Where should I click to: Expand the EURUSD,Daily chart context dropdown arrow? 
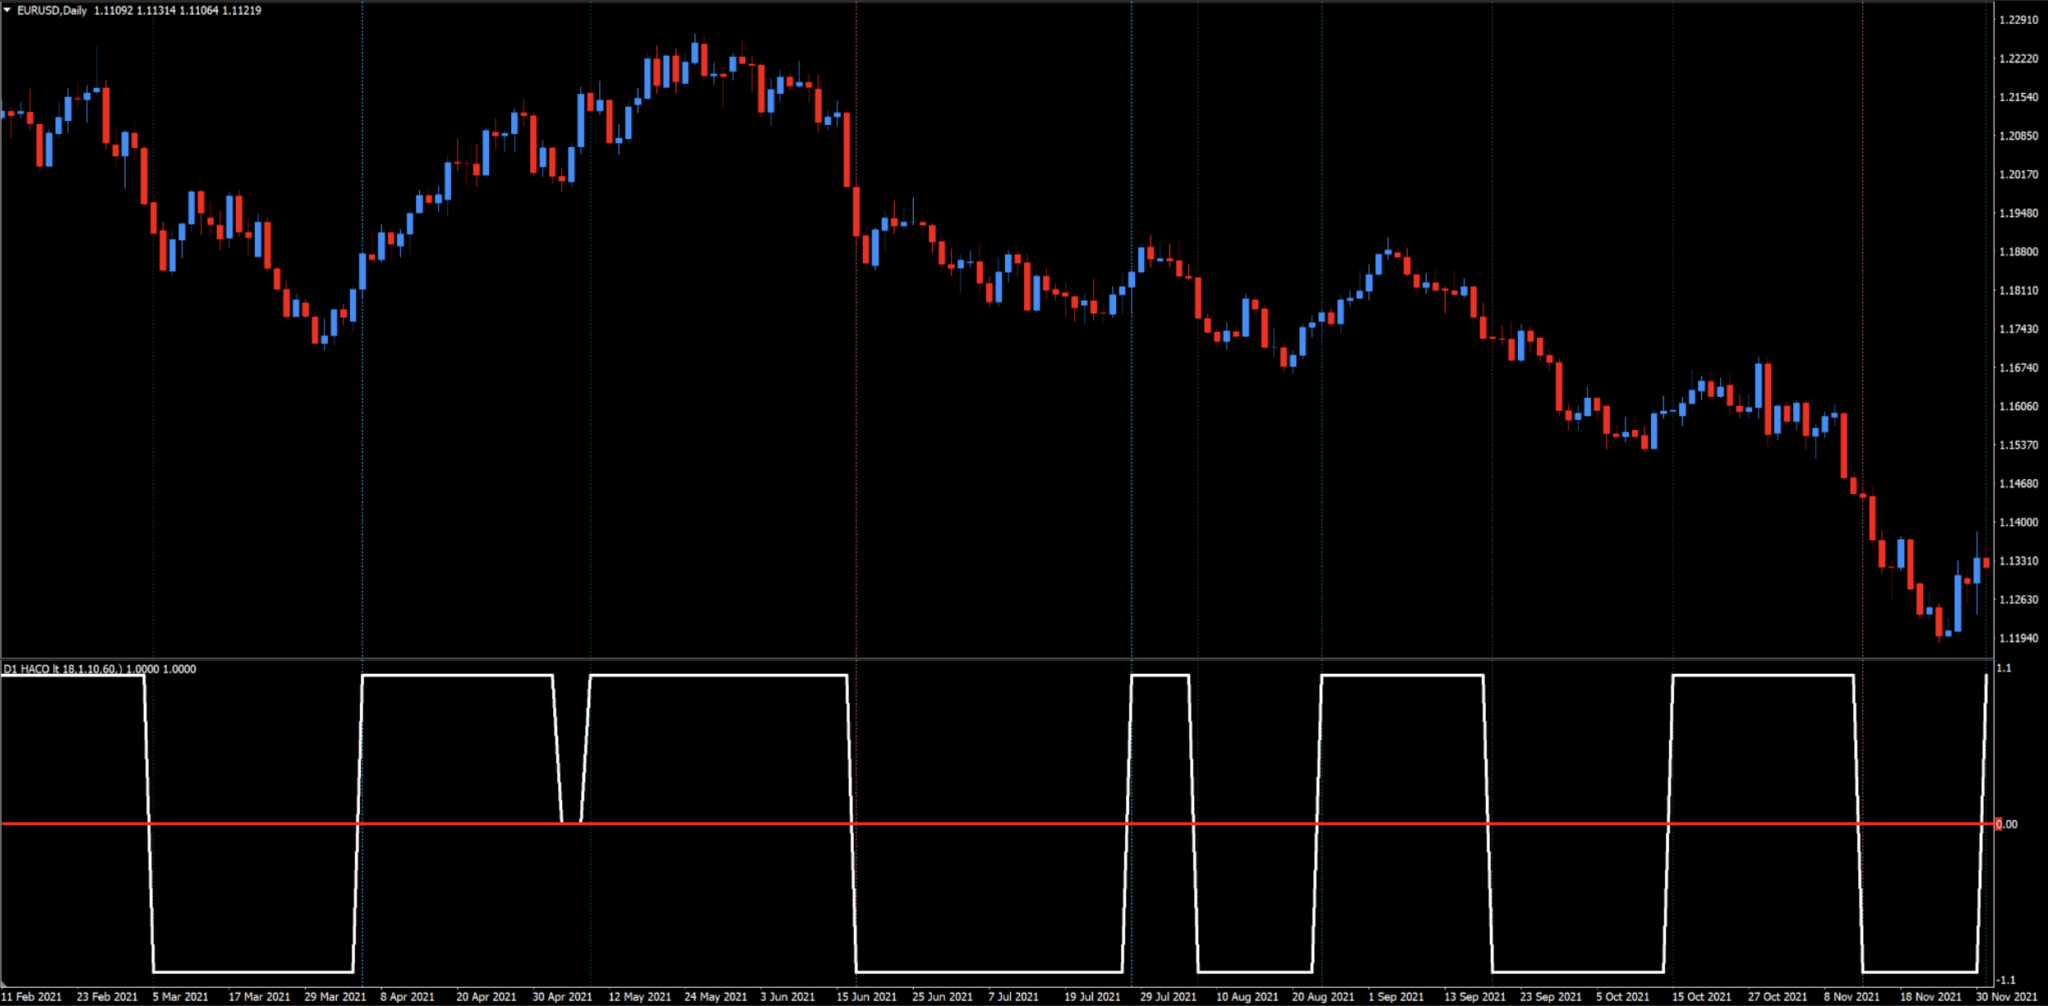click(x=8, y=9)
